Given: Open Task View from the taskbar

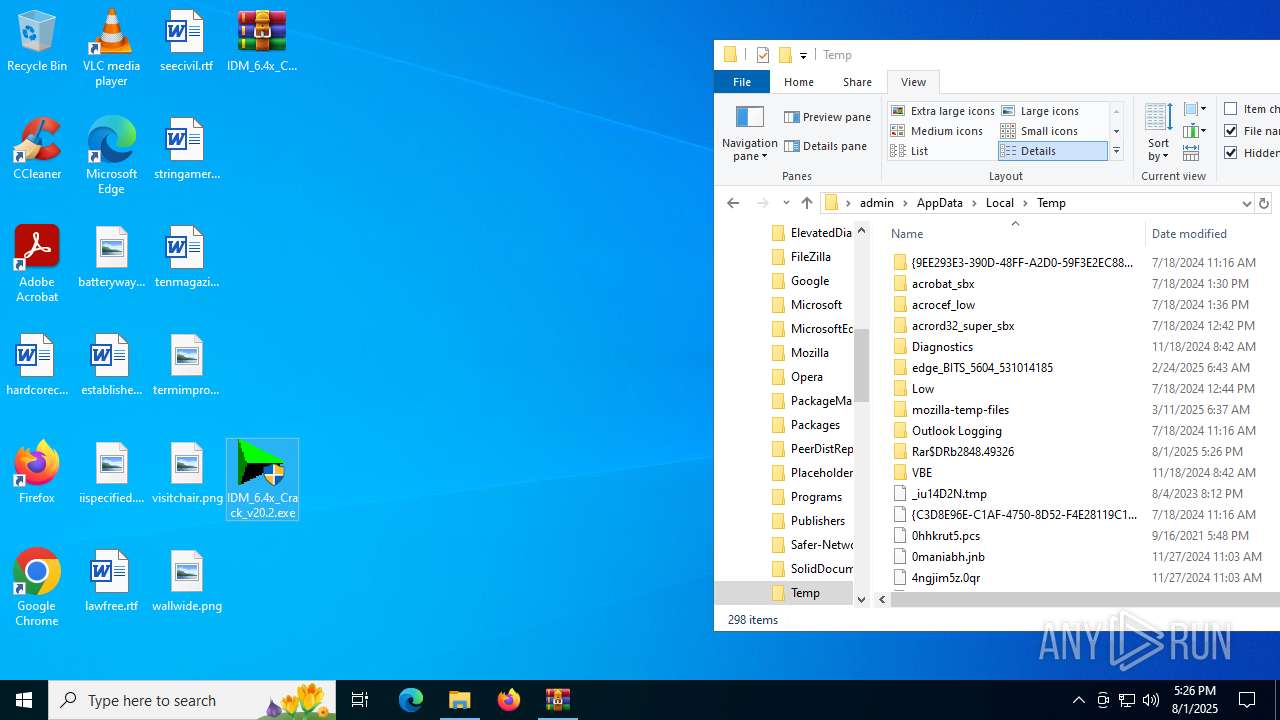Looking at the screenshot, I should pyautogui.click(x=360, y=700).
